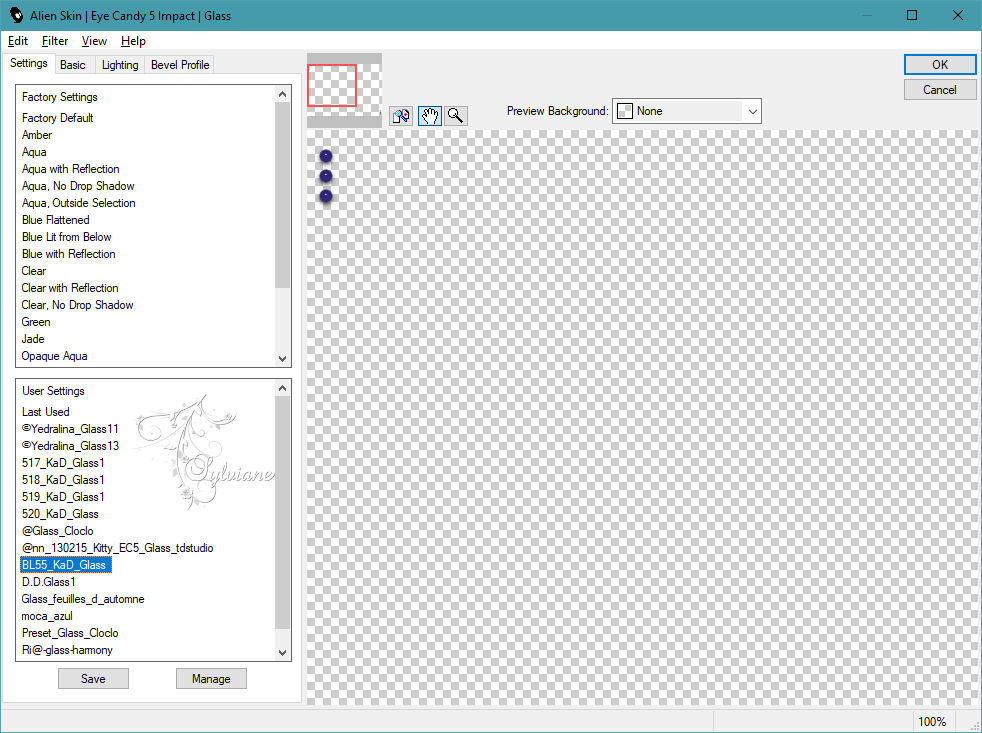Select the Amber preset

point(37,135)
